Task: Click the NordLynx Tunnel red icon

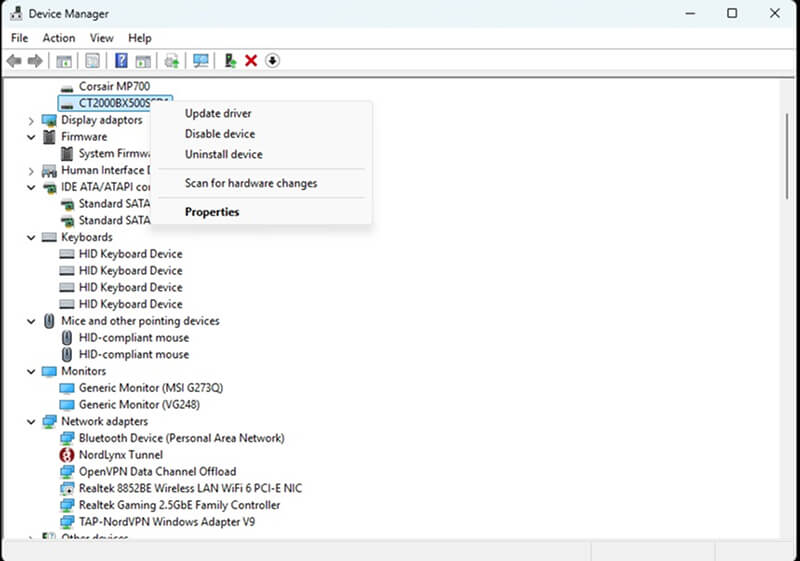Action: coord(67,455)
